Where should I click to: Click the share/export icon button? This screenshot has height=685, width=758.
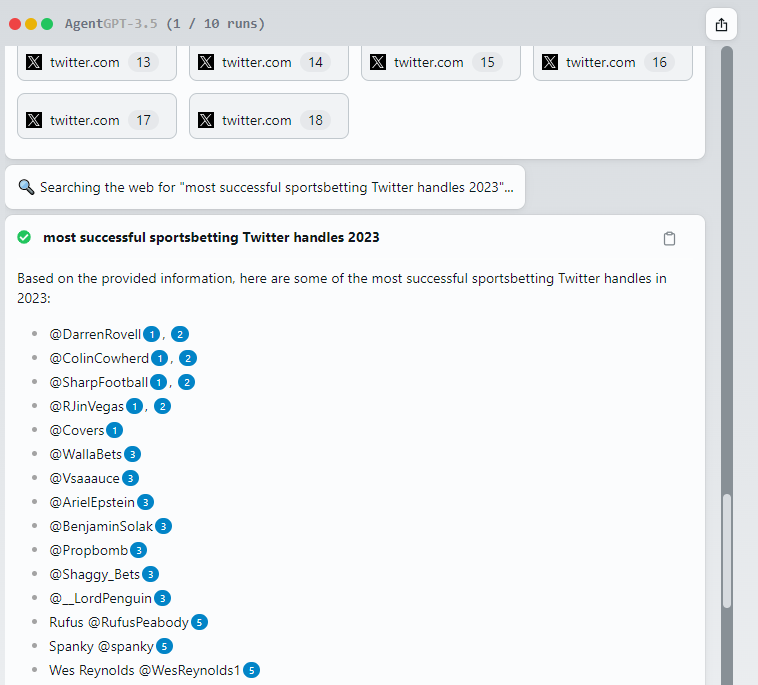tap(721, 24)
